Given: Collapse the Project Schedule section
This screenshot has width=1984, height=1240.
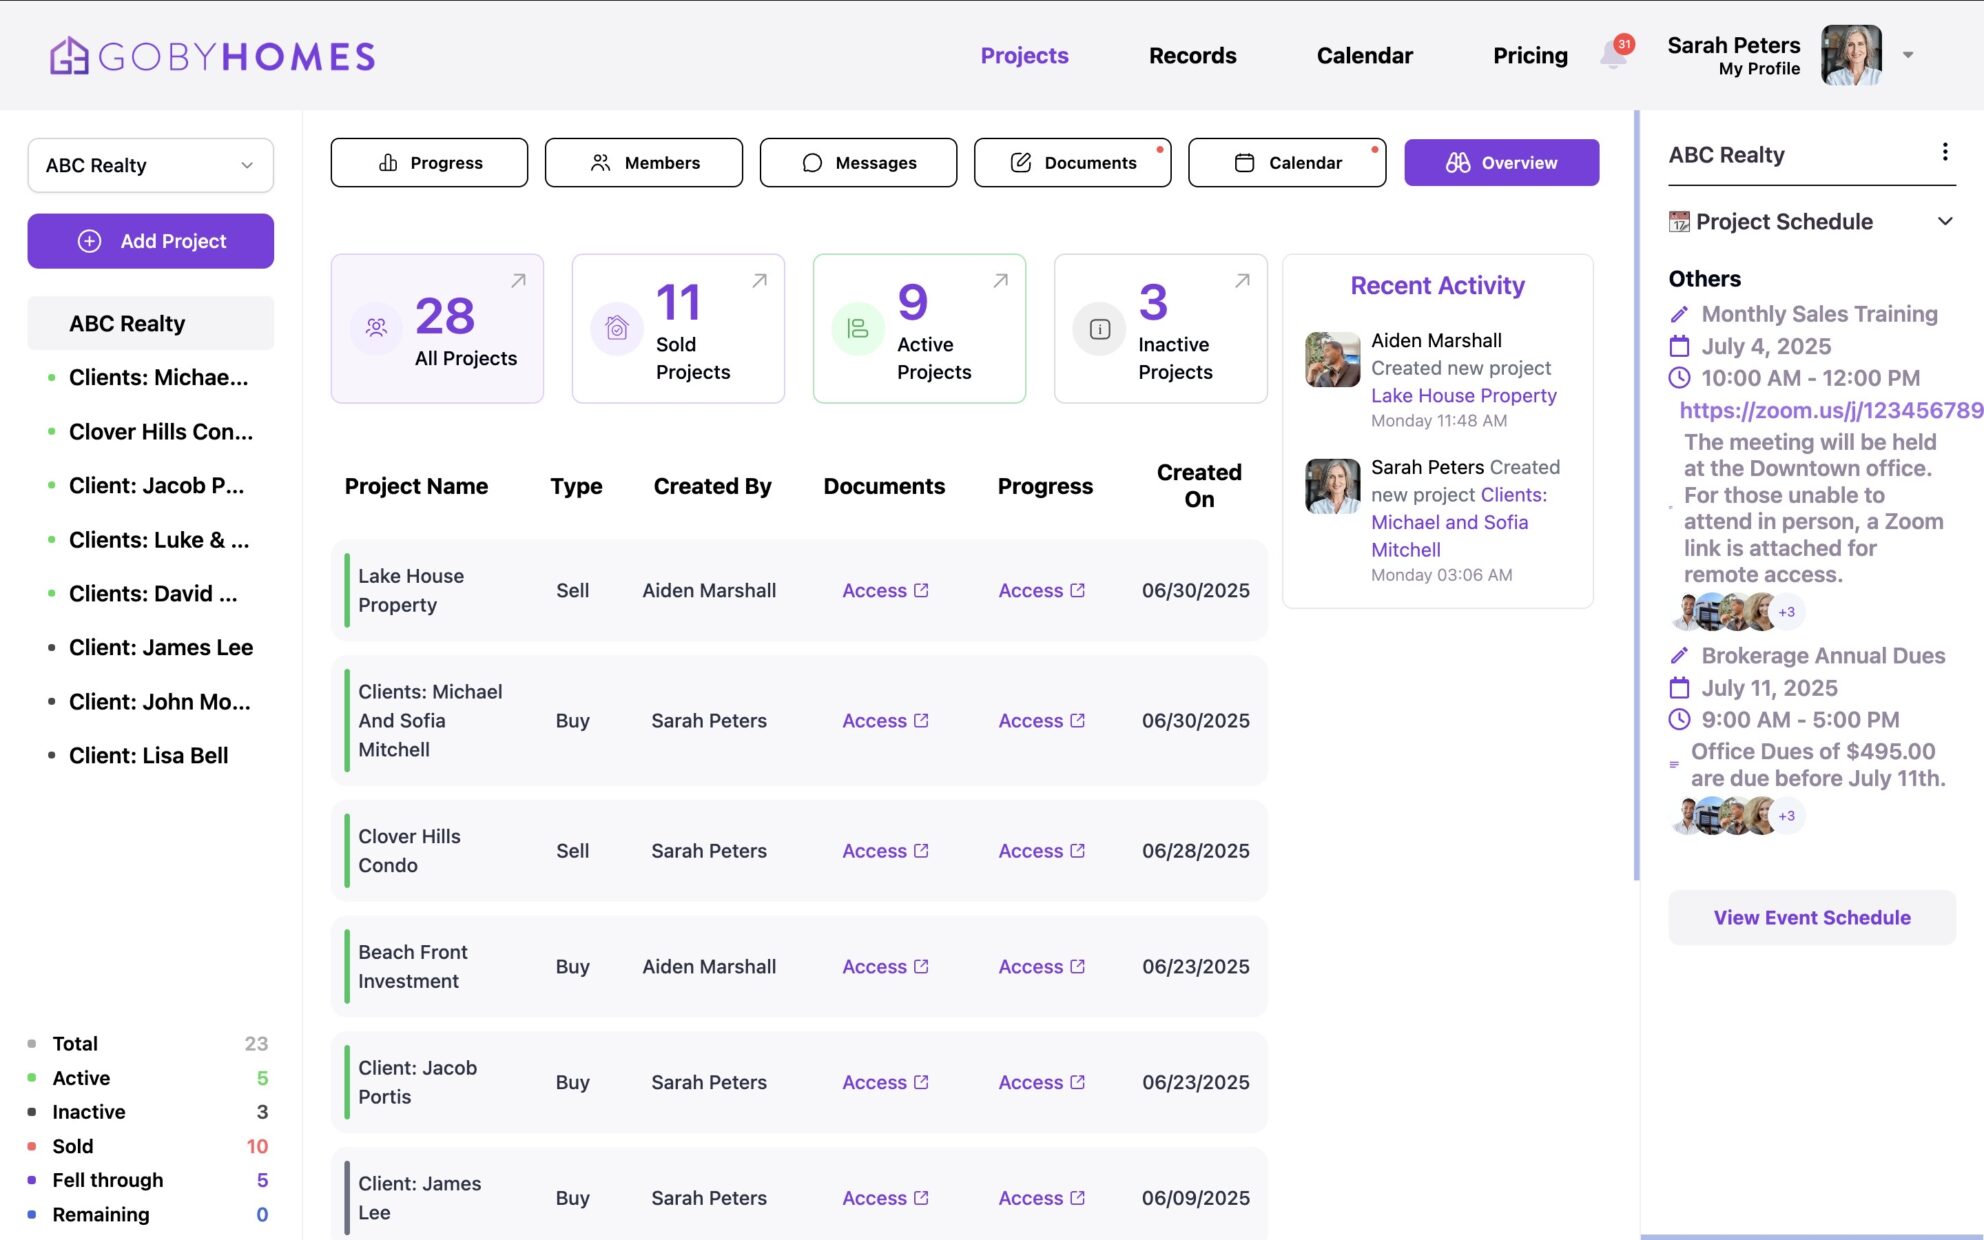Looking at the screenshot, I should pyautogui.click(x=1944, y=221).
